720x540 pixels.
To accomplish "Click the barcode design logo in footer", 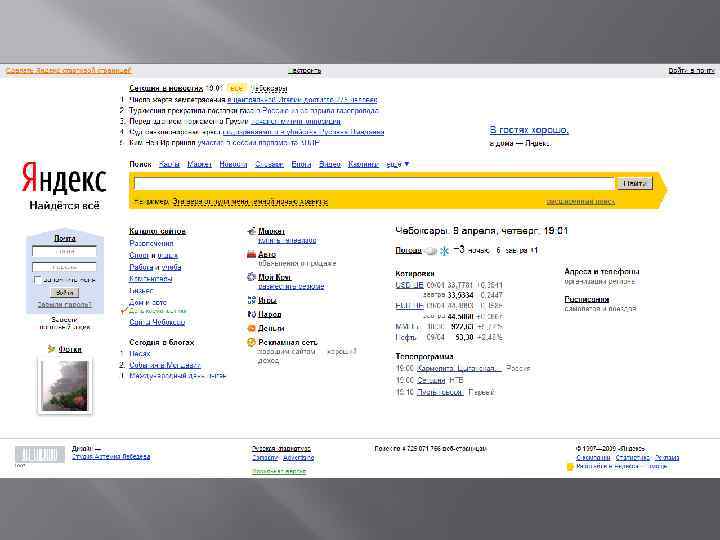I will click(x=39, y=455).
